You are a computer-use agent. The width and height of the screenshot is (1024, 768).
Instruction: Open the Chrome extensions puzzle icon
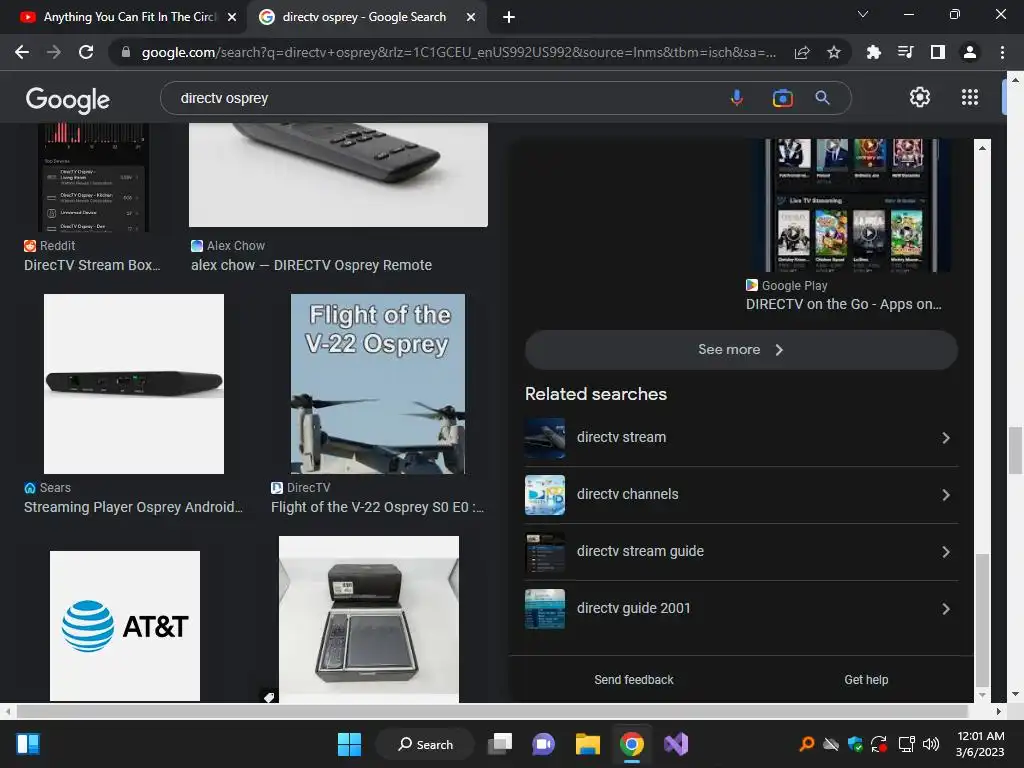click(x=873, y=52)
